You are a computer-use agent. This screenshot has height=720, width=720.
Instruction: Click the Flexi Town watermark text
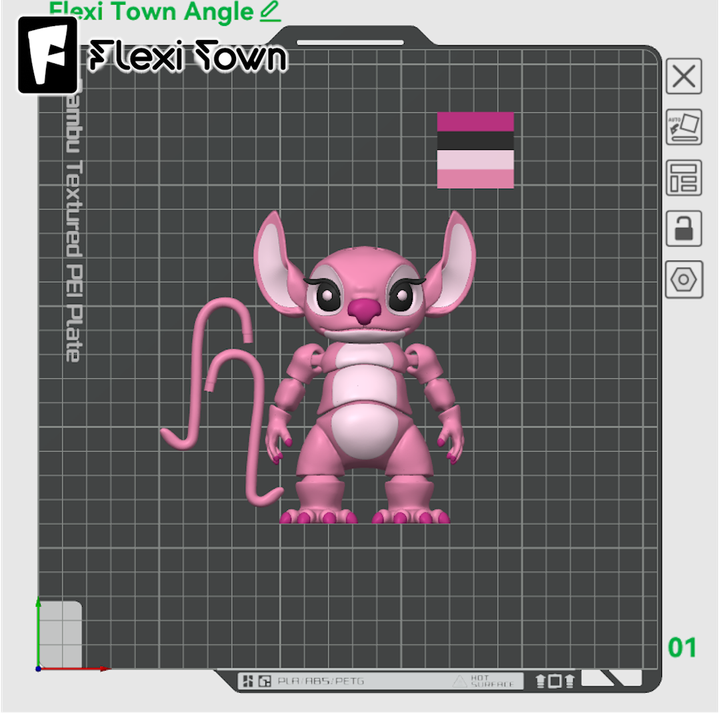coord(188,56)
